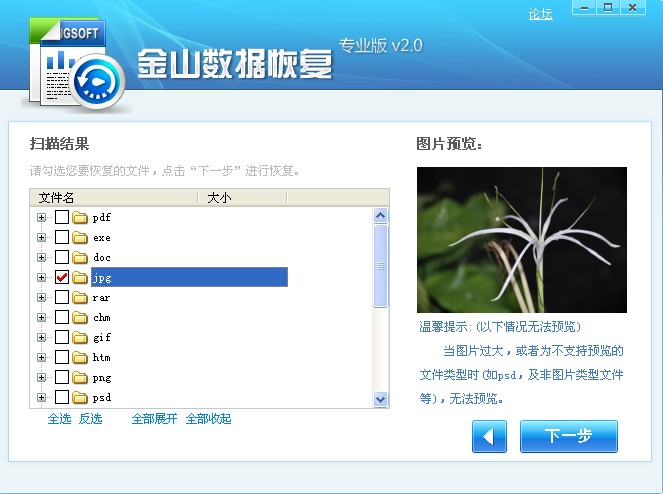
Task: Click the psd folder icon
Action: (79, 398)
